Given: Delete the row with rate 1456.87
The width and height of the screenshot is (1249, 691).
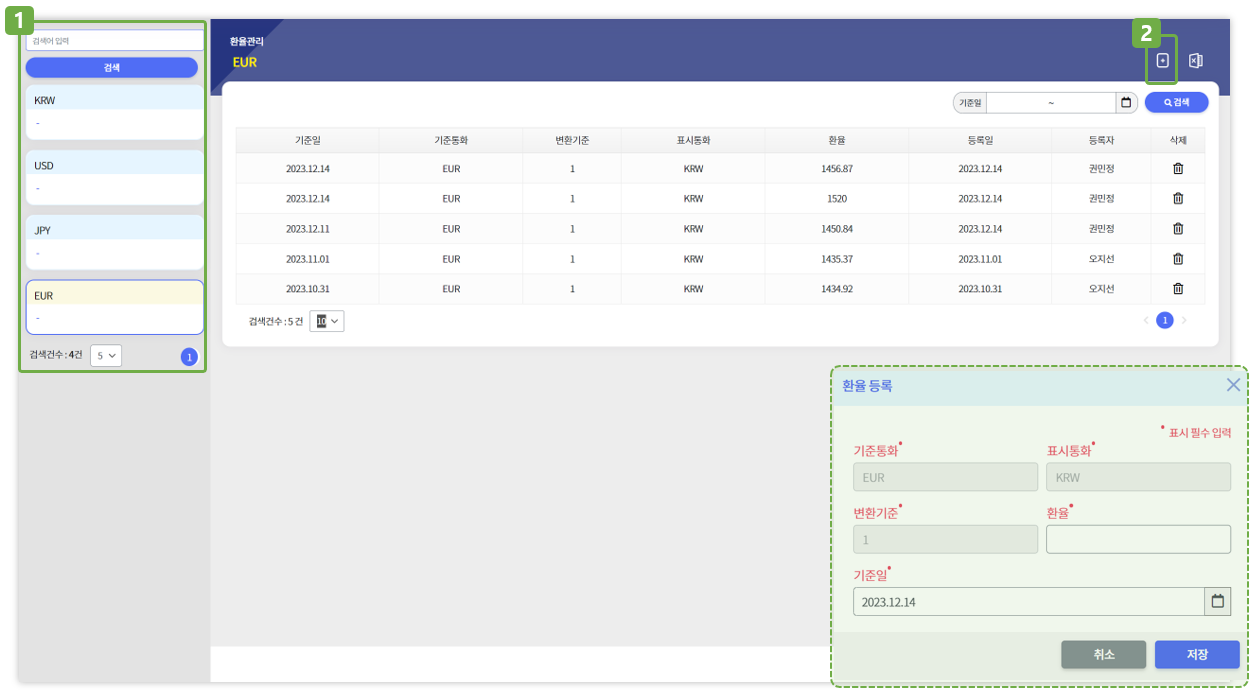Looking at the screenshot, I should click(x=1178, y=169).
